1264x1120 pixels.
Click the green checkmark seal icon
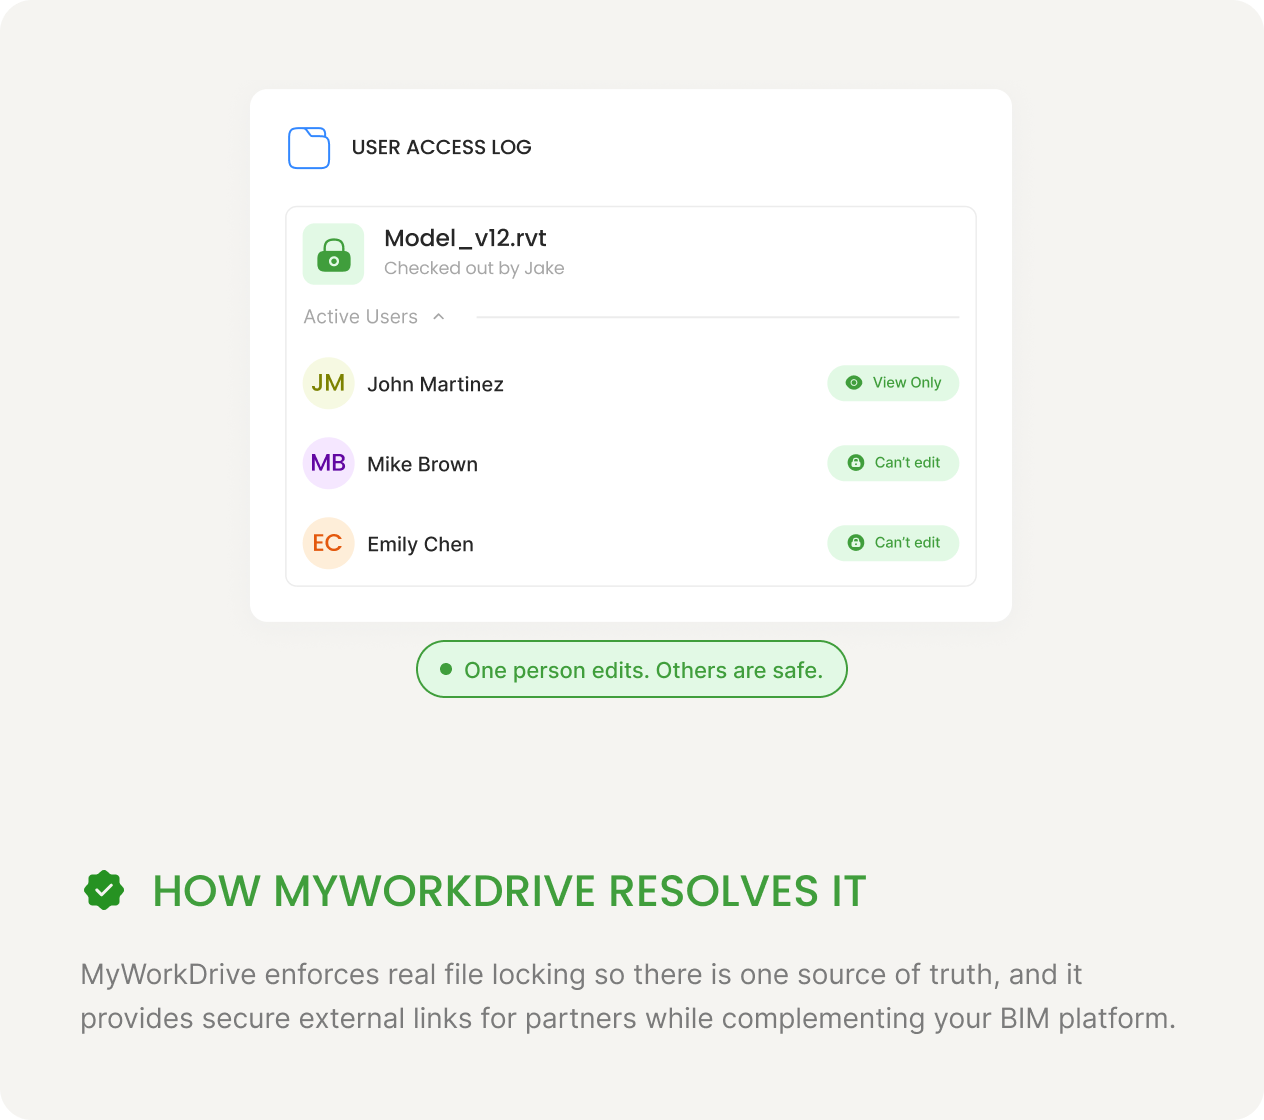[x=104, y=890]
